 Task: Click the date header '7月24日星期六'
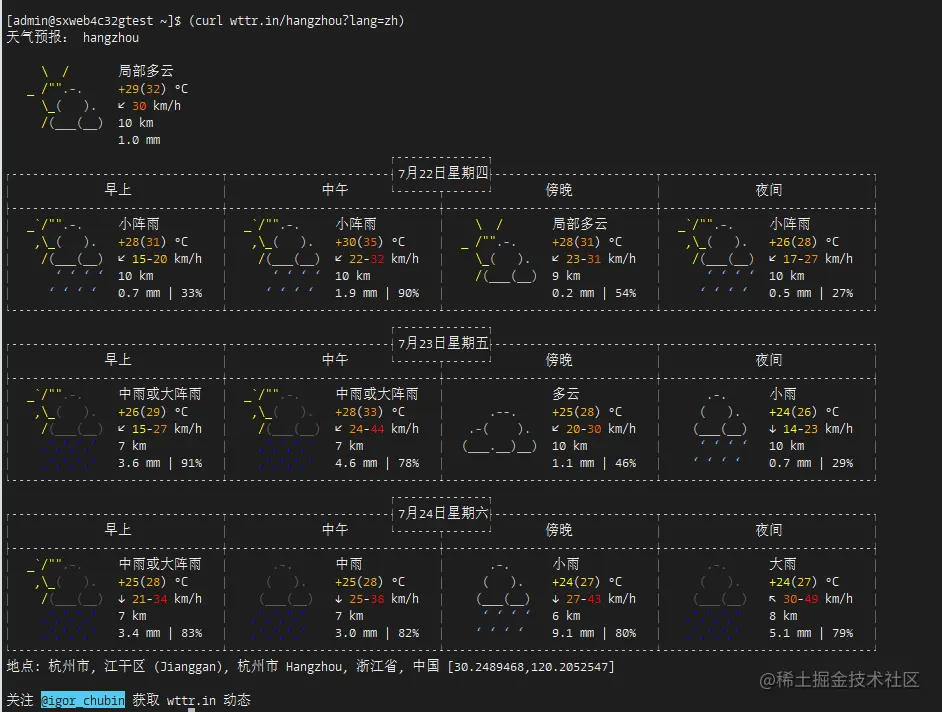pyautogui.click(x=442, y=513)
